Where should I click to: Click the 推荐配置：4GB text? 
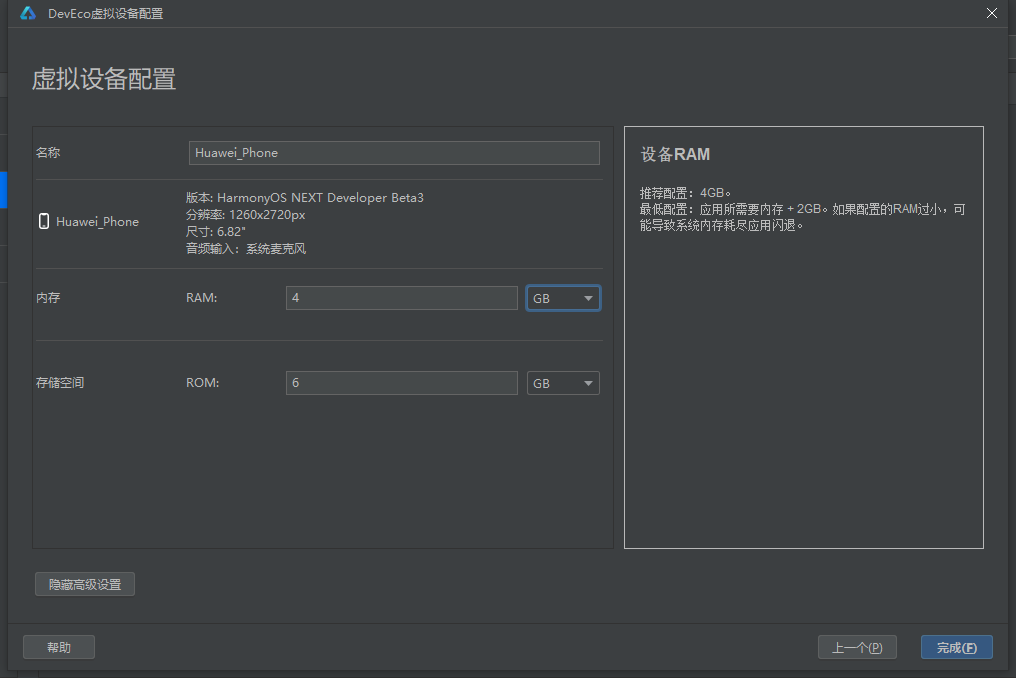(x=686, y=193)
